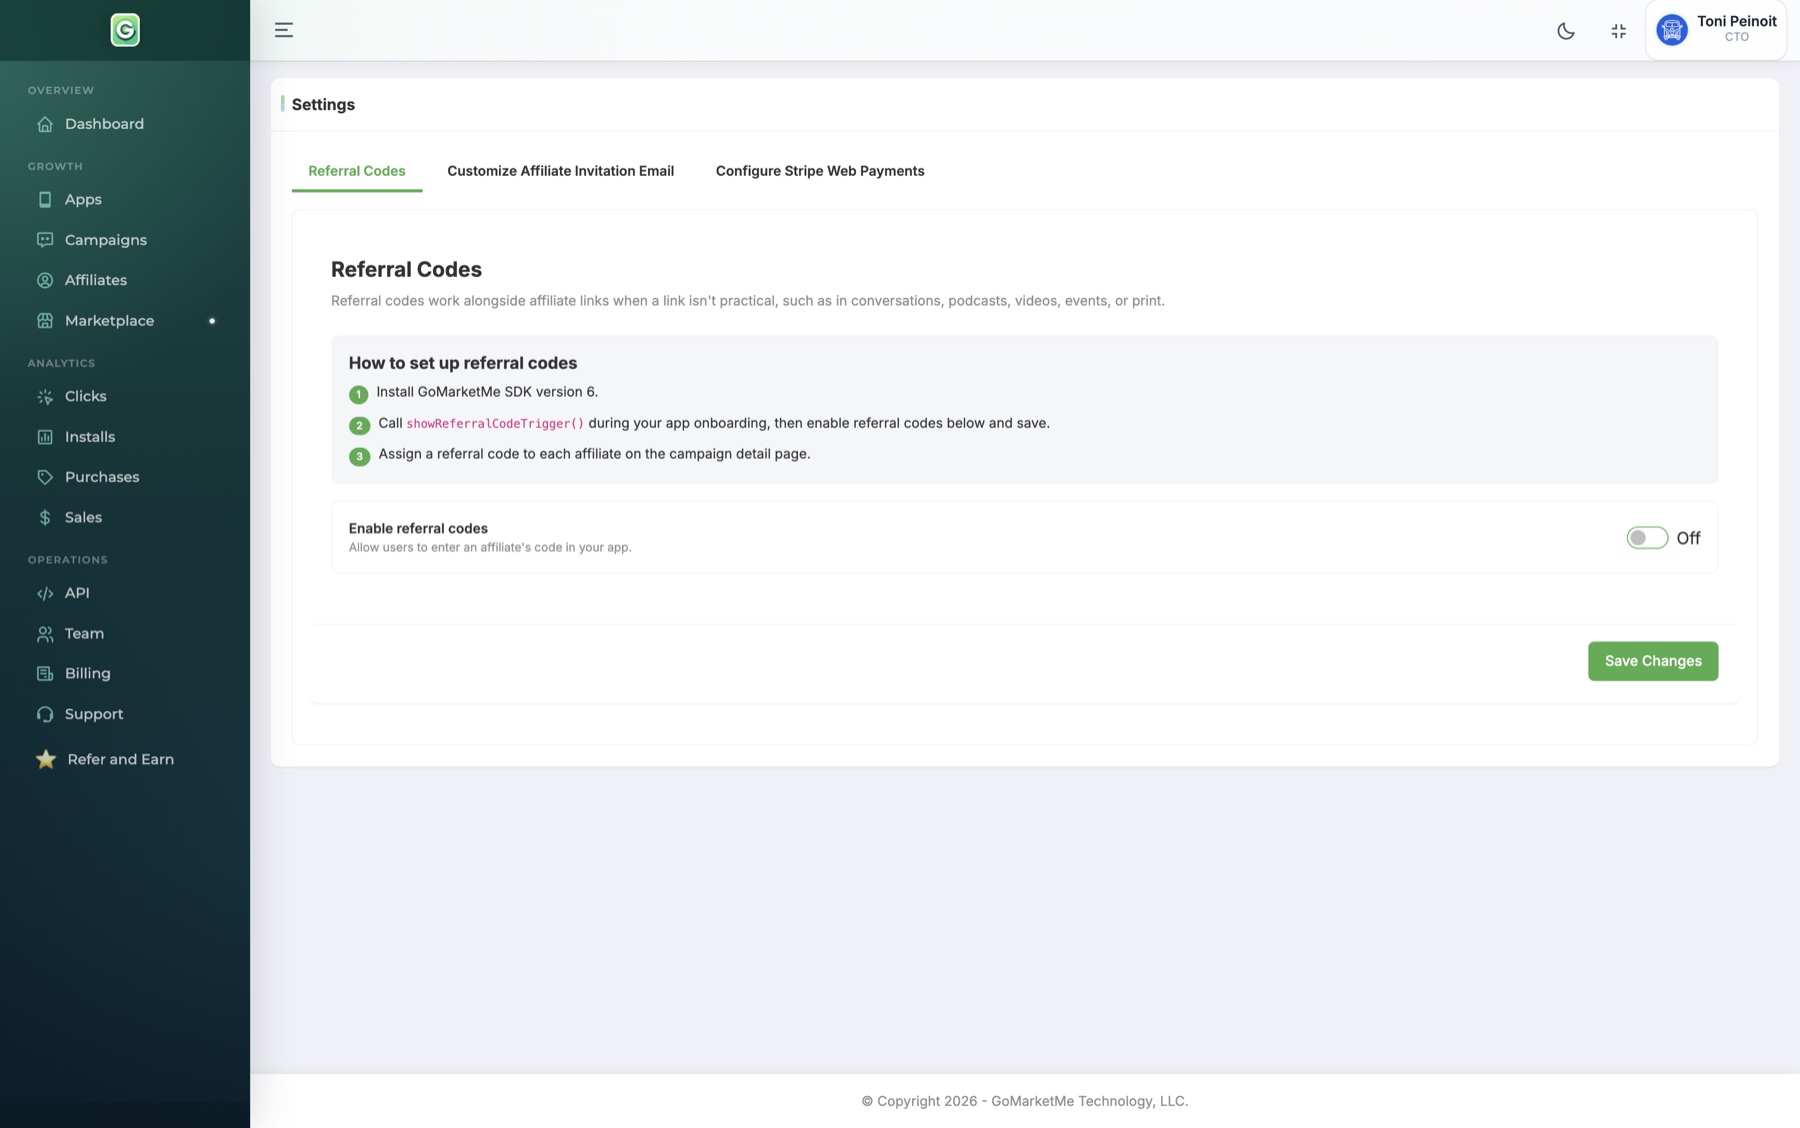Click the showReferralCodeTrigger() code text
The image size is (1800, 1128).
[495, 424]
